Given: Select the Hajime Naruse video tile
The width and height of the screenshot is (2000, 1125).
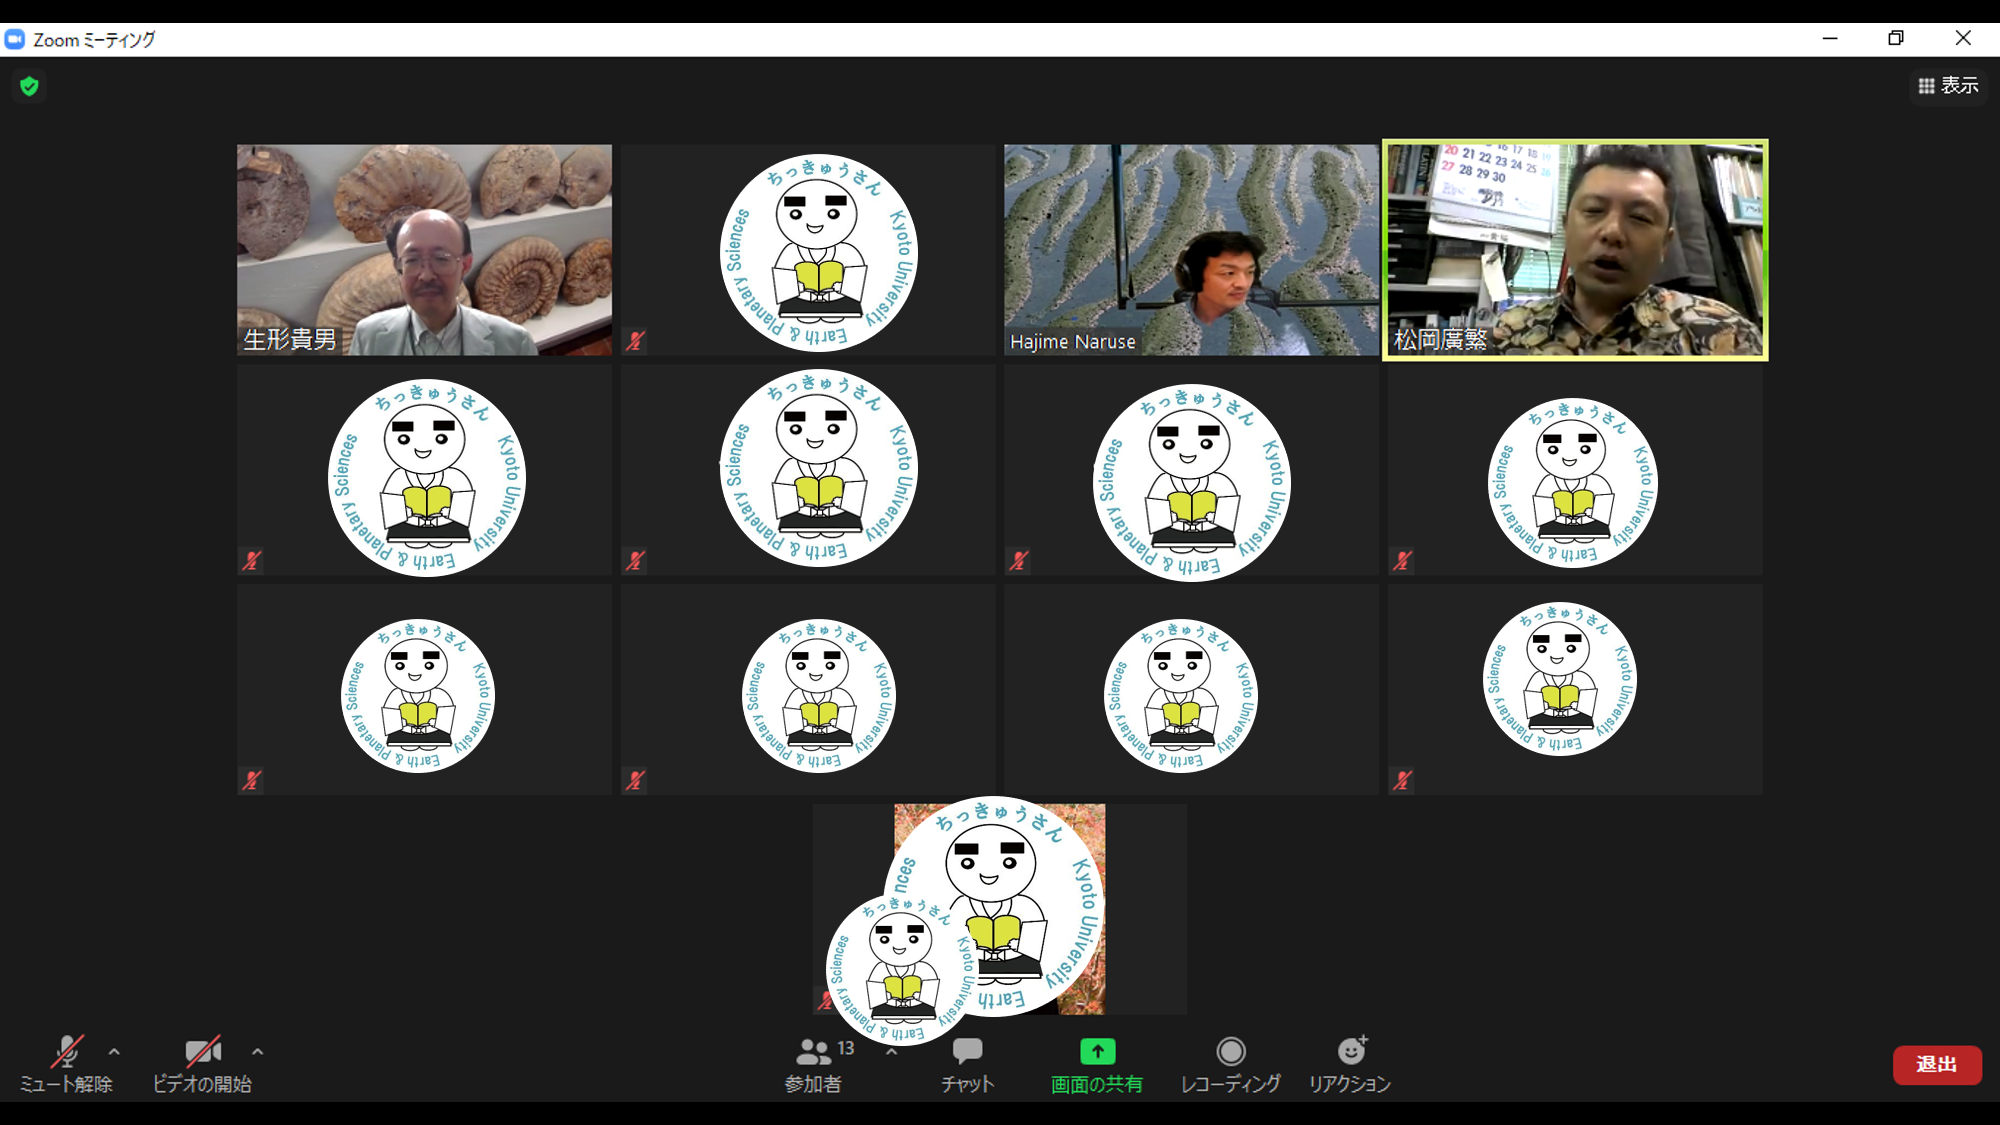Looking at the screenshot, I should click(1191, 250).
